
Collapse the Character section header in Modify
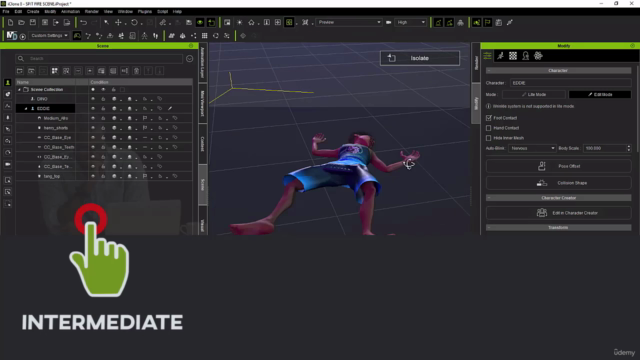pyautogui.click(x=558, y=71)
